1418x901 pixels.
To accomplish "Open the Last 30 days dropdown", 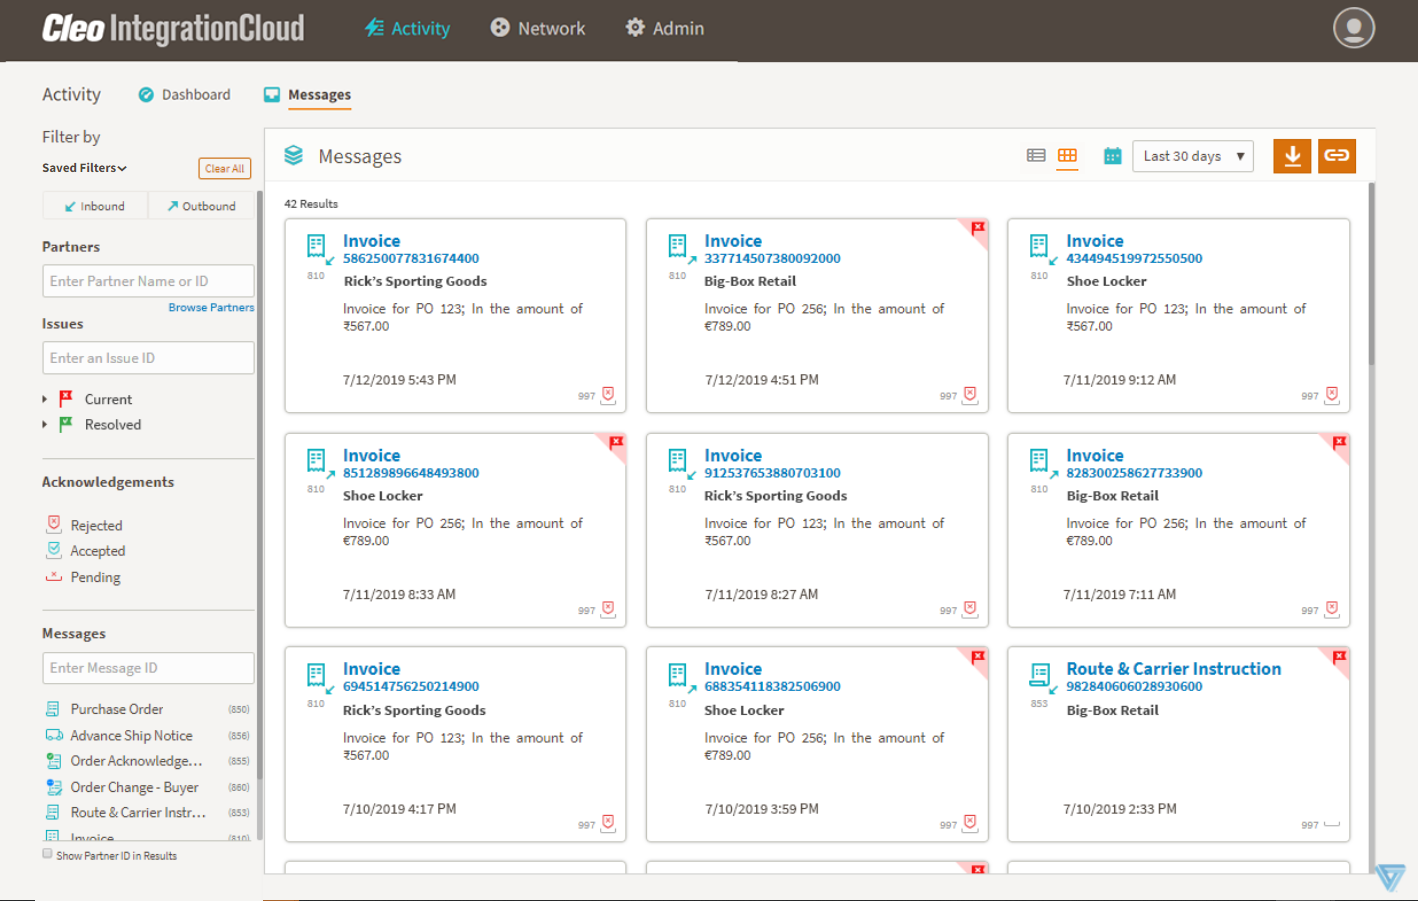I will click(1192, 156).
